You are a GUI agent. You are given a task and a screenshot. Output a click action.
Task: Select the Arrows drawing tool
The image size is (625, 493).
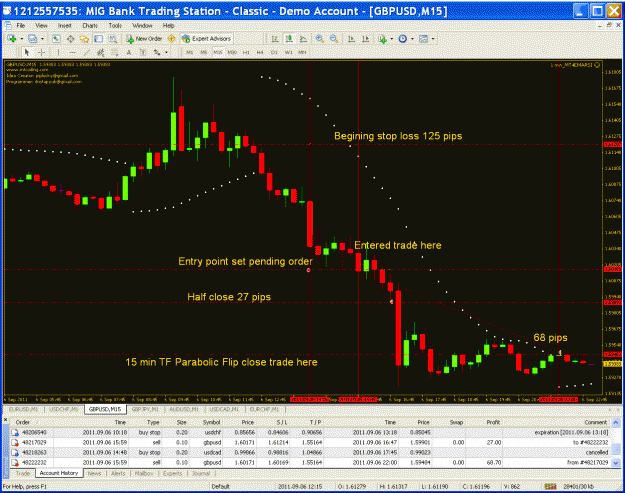pos(157,52)
